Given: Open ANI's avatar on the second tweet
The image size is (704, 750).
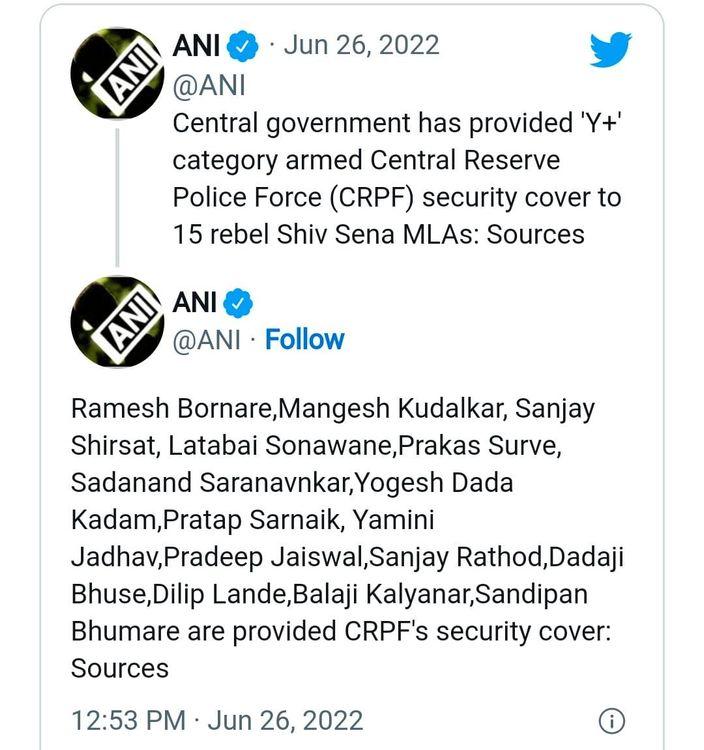Looking at the screenshot, I should 117,323.
